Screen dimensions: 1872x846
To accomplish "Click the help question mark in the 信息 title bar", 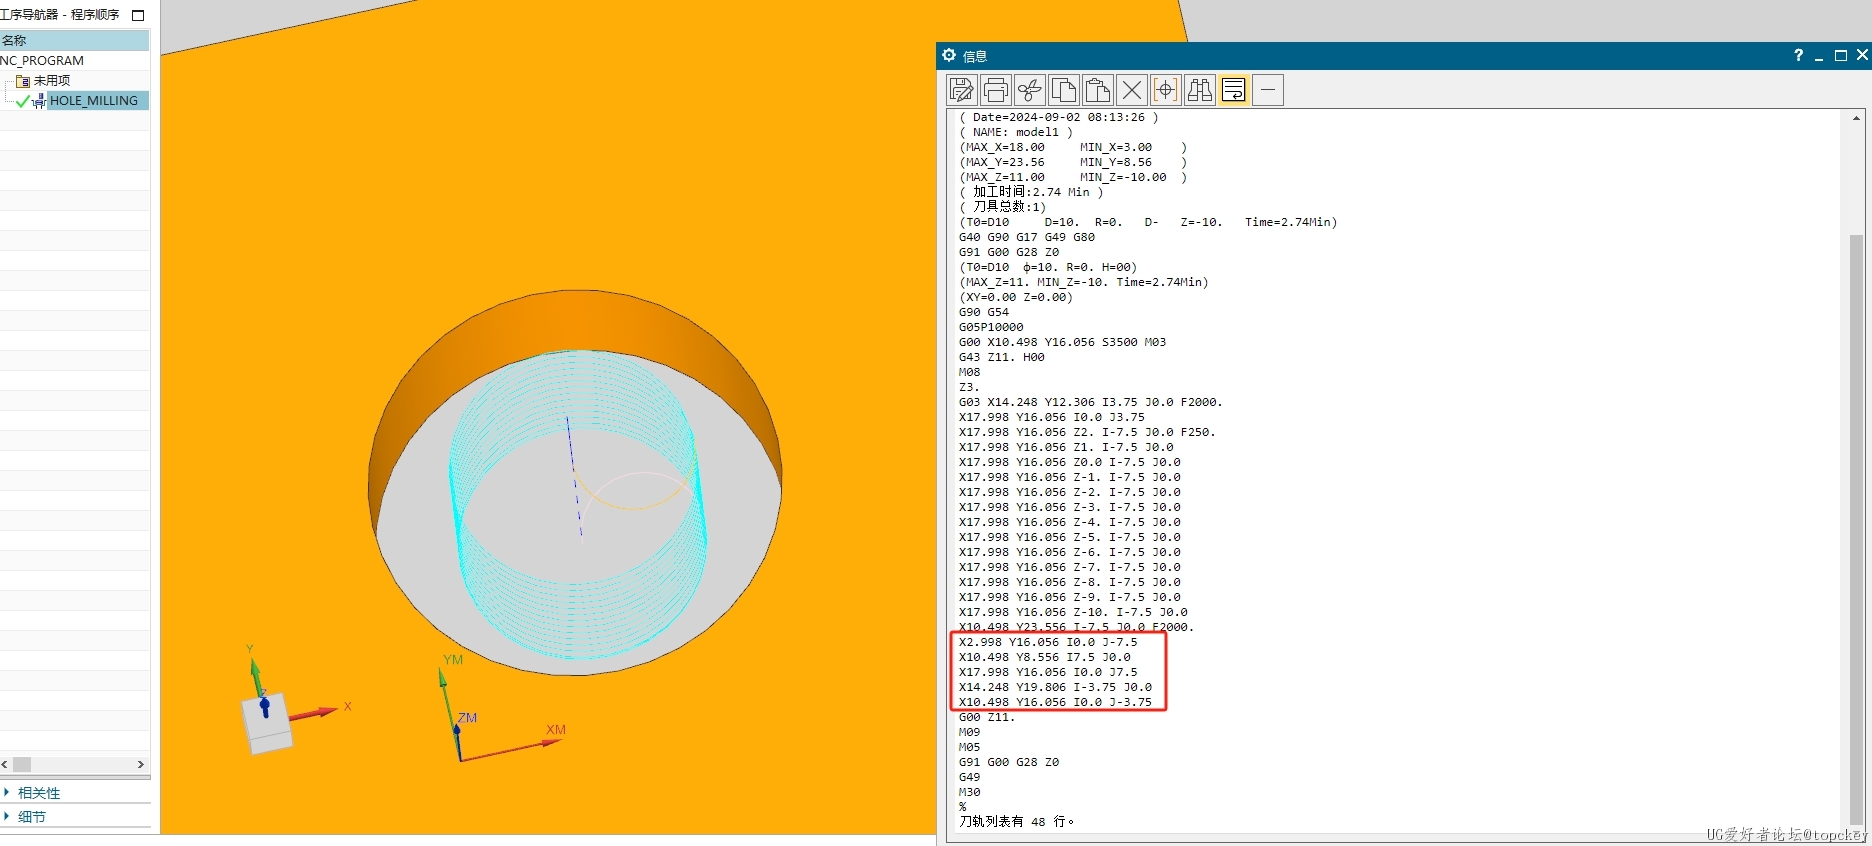I will 1798,55.
